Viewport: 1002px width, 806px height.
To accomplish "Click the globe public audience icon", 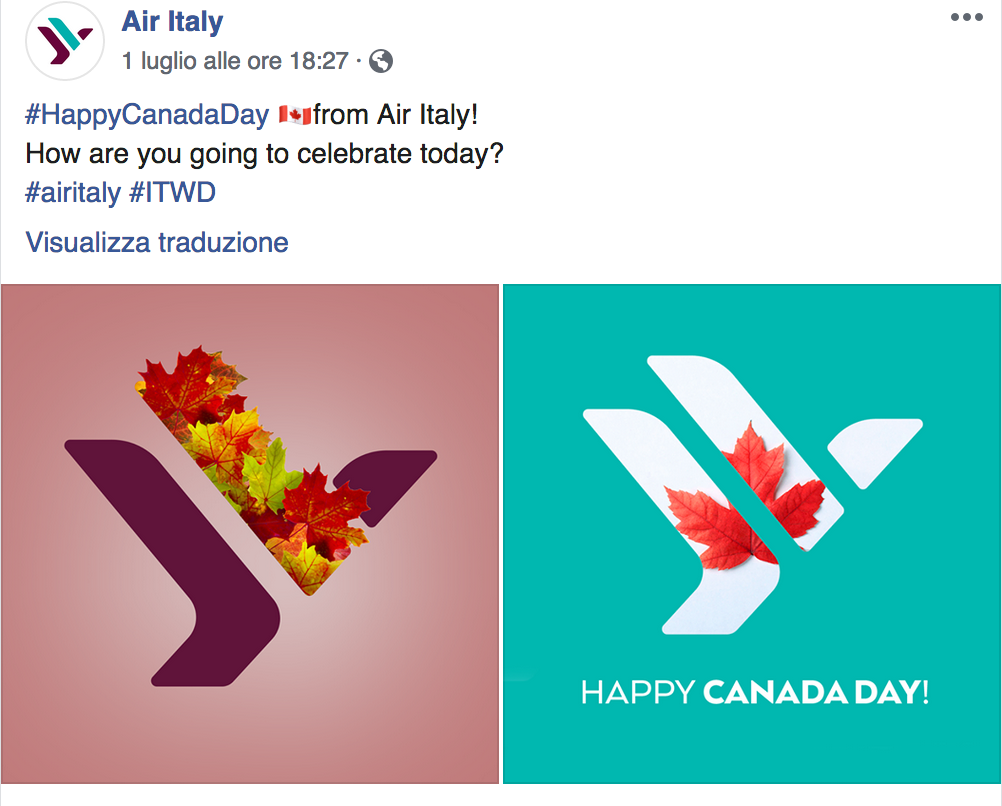I will [x=381, y=62].
